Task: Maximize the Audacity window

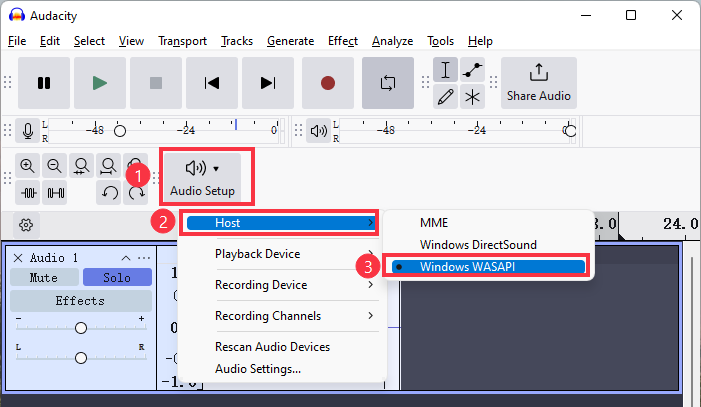Action: (631, 15)
